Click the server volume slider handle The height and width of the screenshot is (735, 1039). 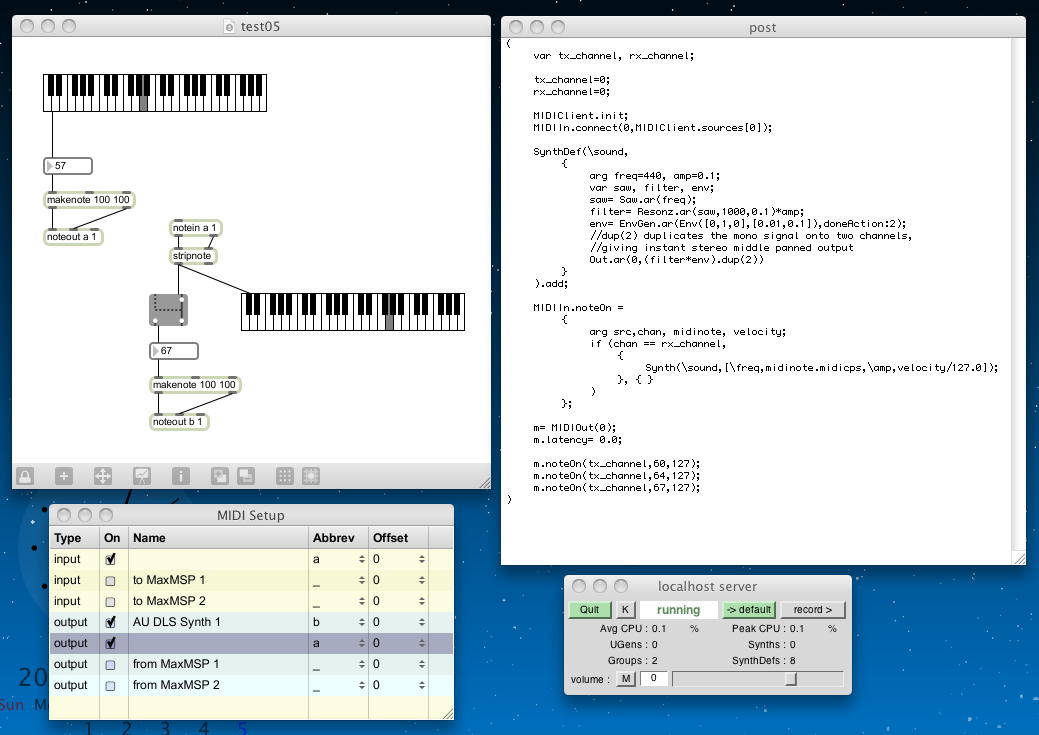pos(791,679)
